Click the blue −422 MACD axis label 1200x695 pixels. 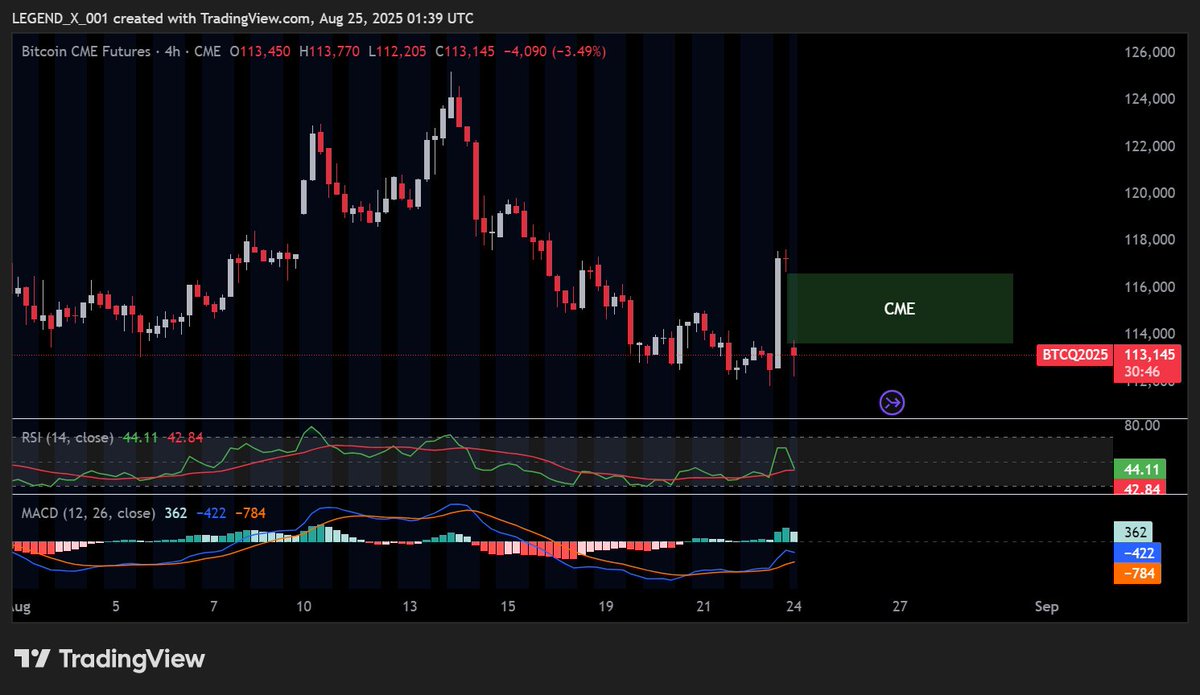click(x=1138, y=552)
